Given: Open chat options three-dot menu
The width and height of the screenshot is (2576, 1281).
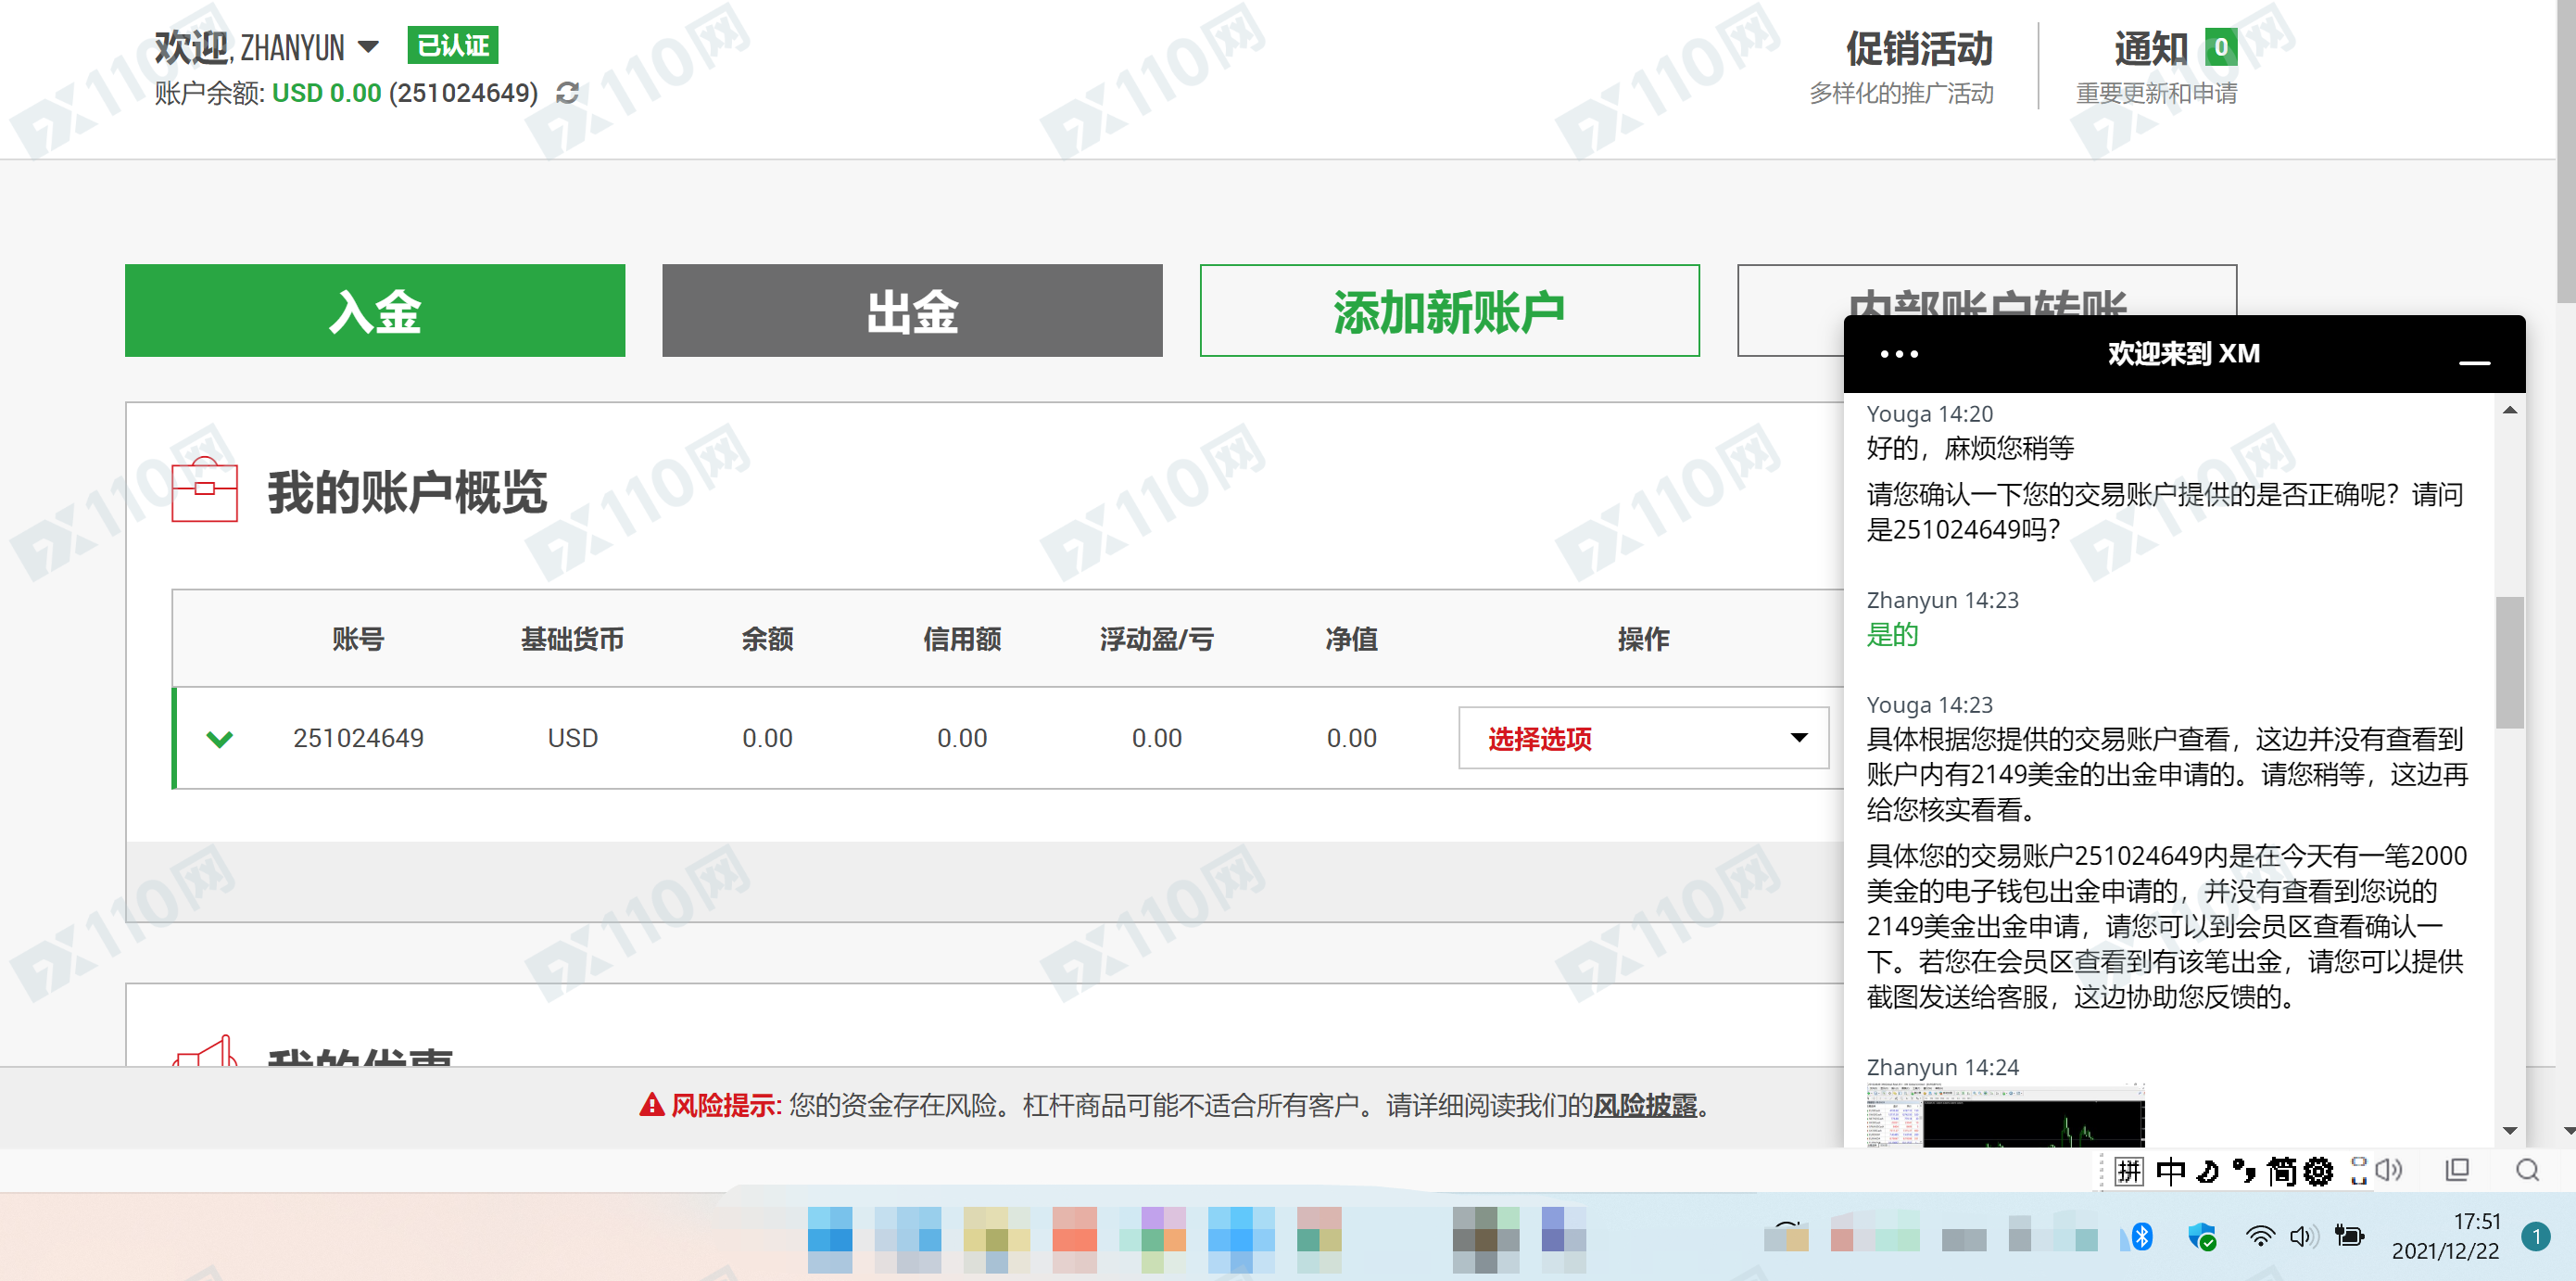Looking at the screenshot, I should [1899, 354].
